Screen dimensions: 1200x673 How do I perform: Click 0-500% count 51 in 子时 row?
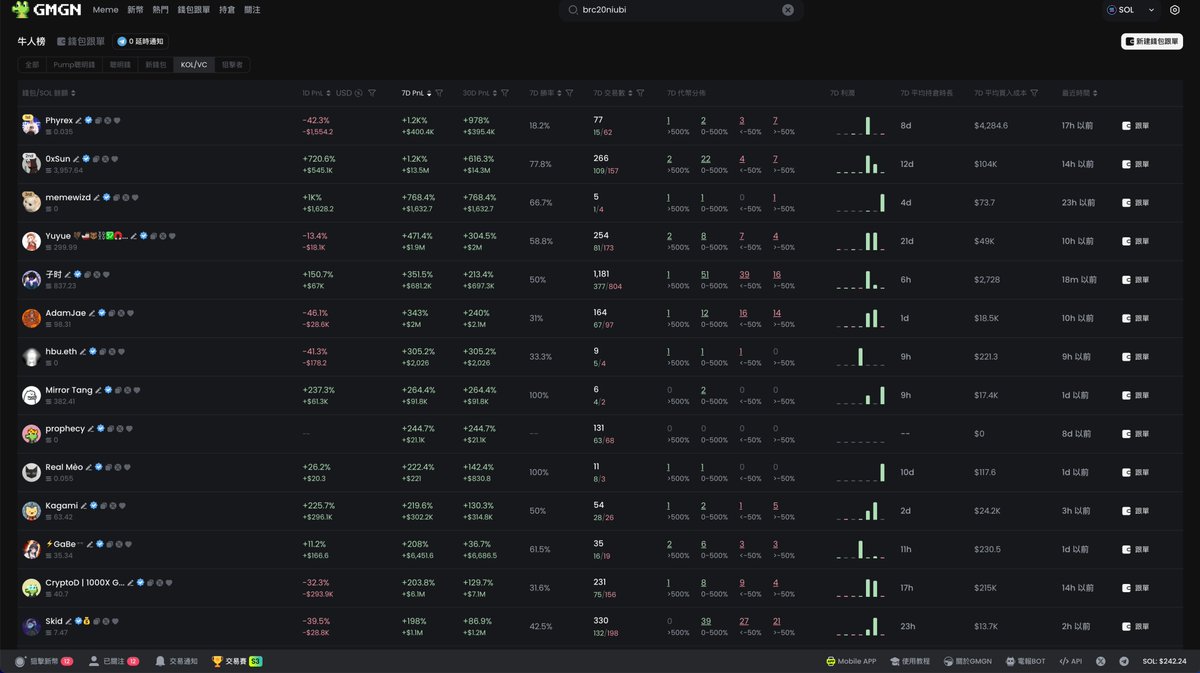click(705, 274)
